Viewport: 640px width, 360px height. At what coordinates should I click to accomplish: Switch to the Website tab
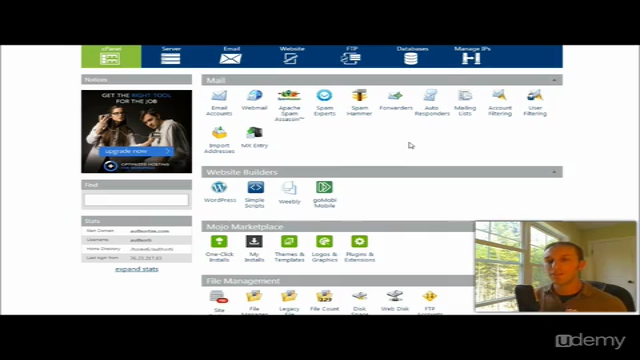click(x=291, y=56)
